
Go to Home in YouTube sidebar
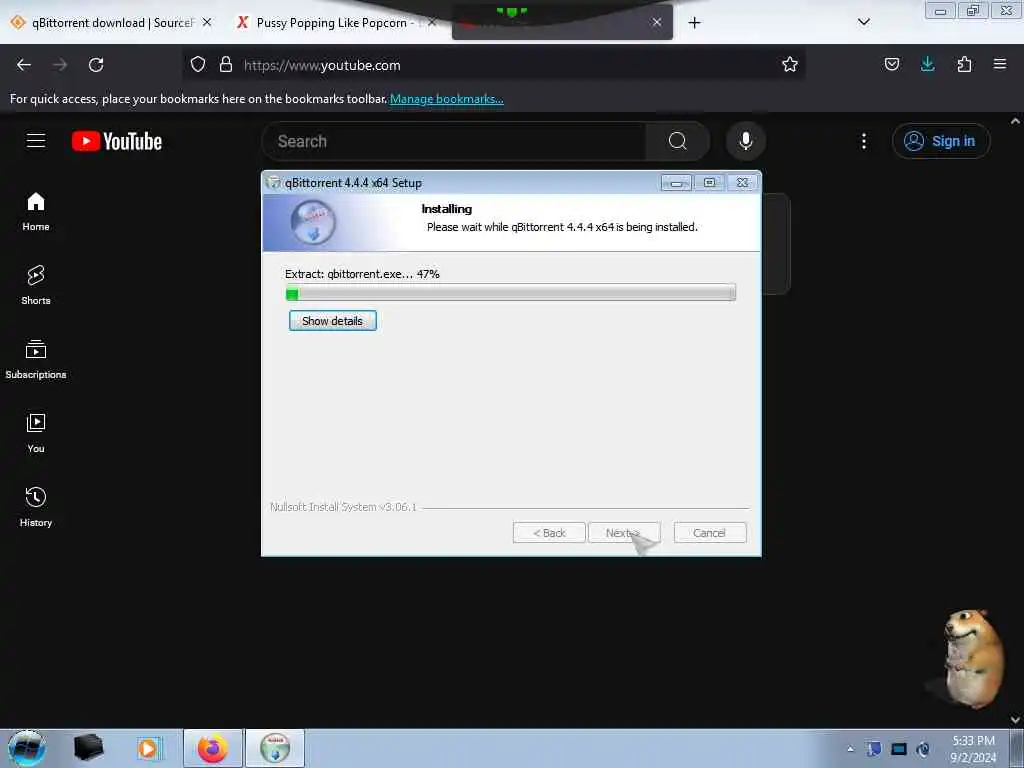[x=36, y=212]
